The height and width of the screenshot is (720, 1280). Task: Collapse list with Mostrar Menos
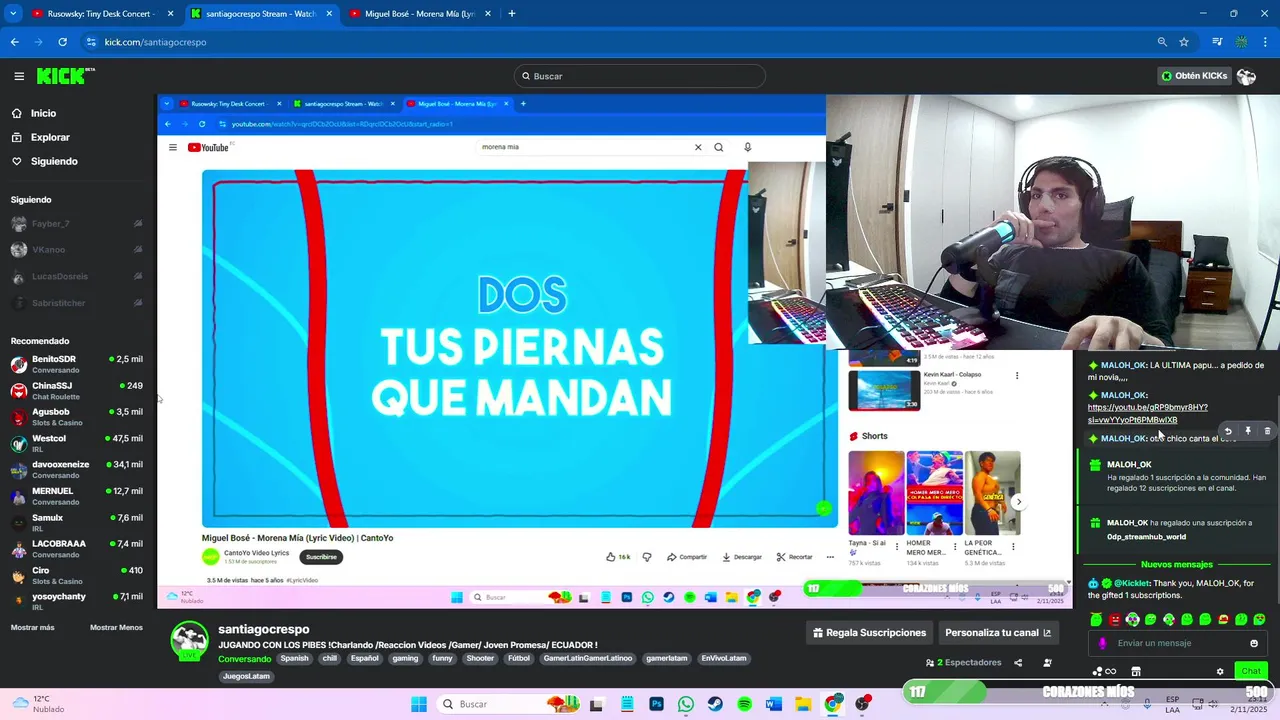pyautogui.click(x=116, y=628)
